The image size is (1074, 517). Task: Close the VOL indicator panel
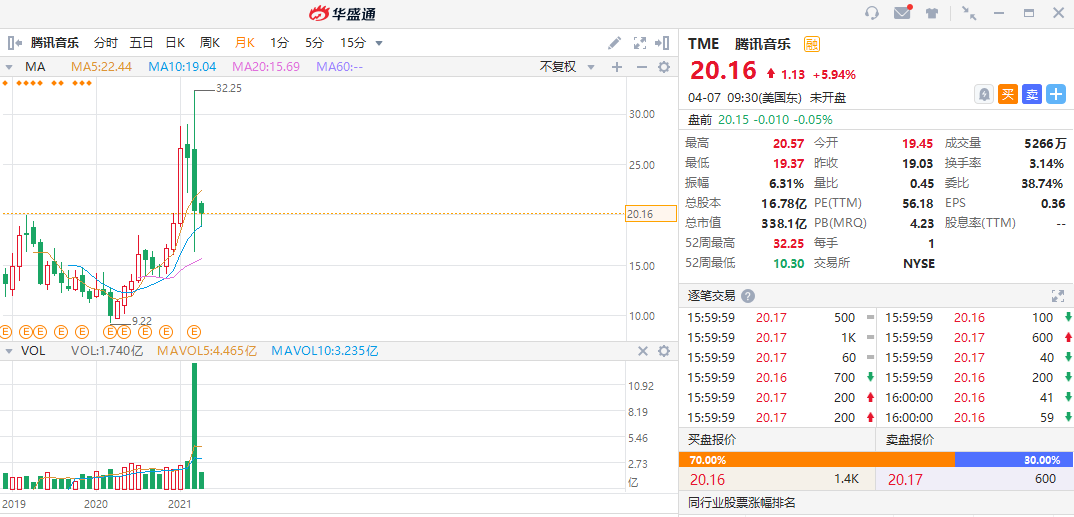pos(643,351)
